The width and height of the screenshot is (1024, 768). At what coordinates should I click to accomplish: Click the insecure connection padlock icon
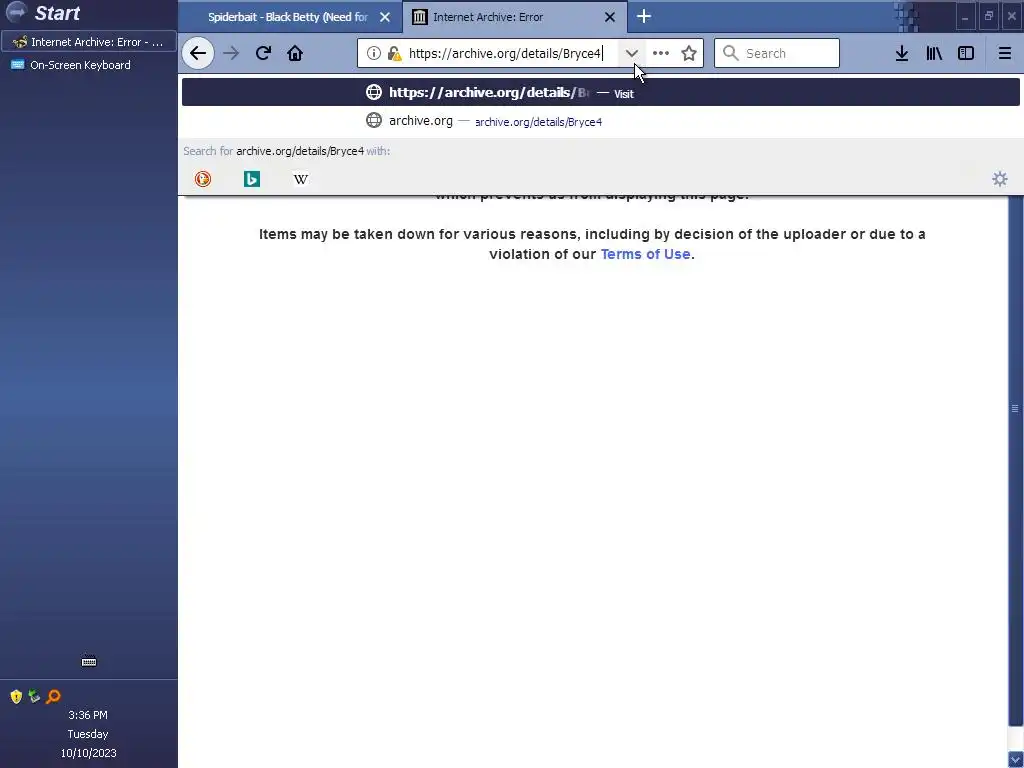(394, 54)
